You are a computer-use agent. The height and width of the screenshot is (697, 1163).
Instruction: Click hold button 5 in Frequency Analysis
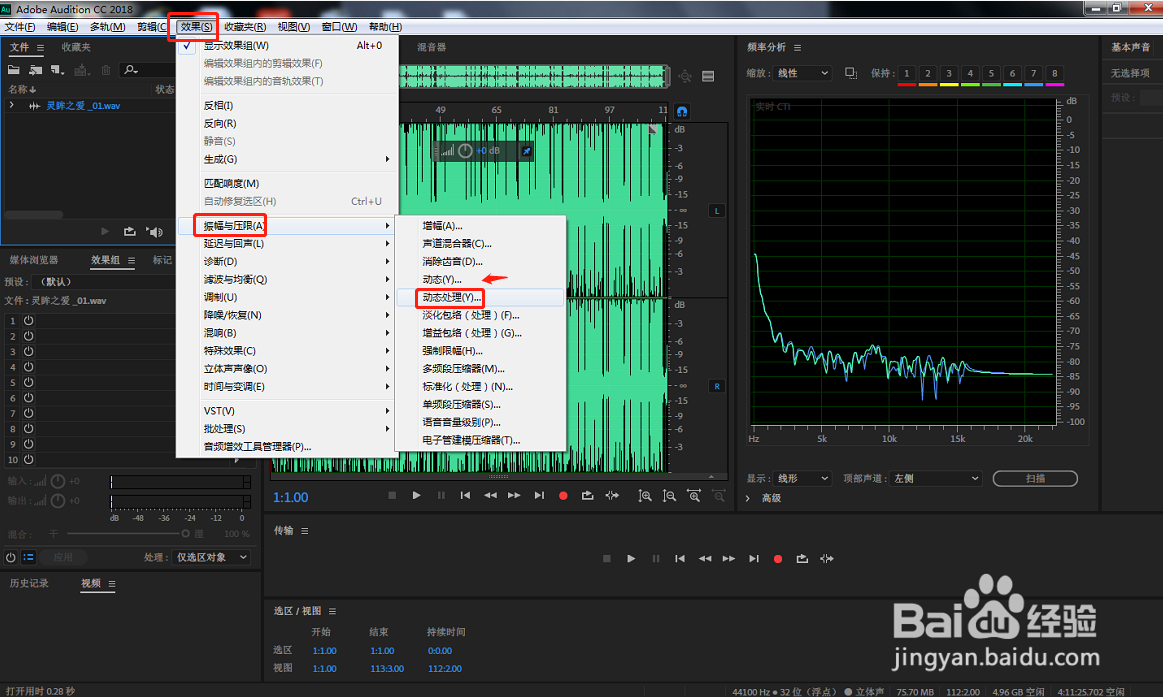(x=991, y=73)
